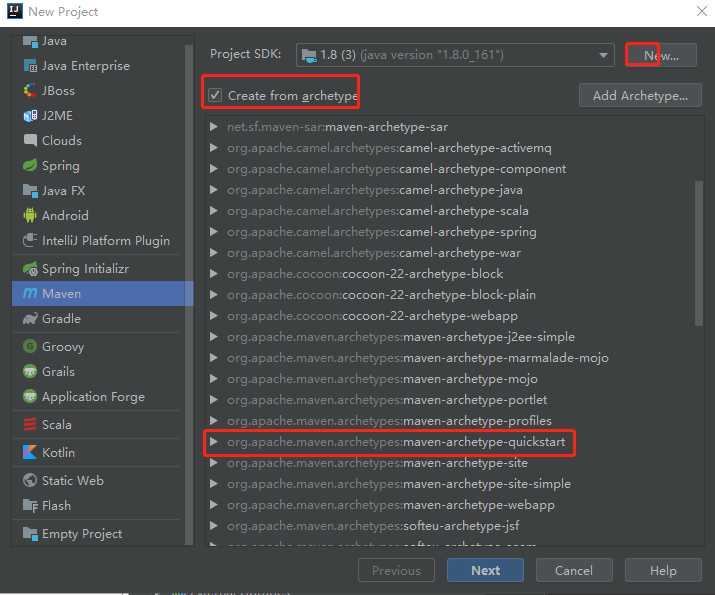The height and width of the screenshot is (595, 715).
Task: Select the Gradle elephant icon
Action: click(31, 319)
